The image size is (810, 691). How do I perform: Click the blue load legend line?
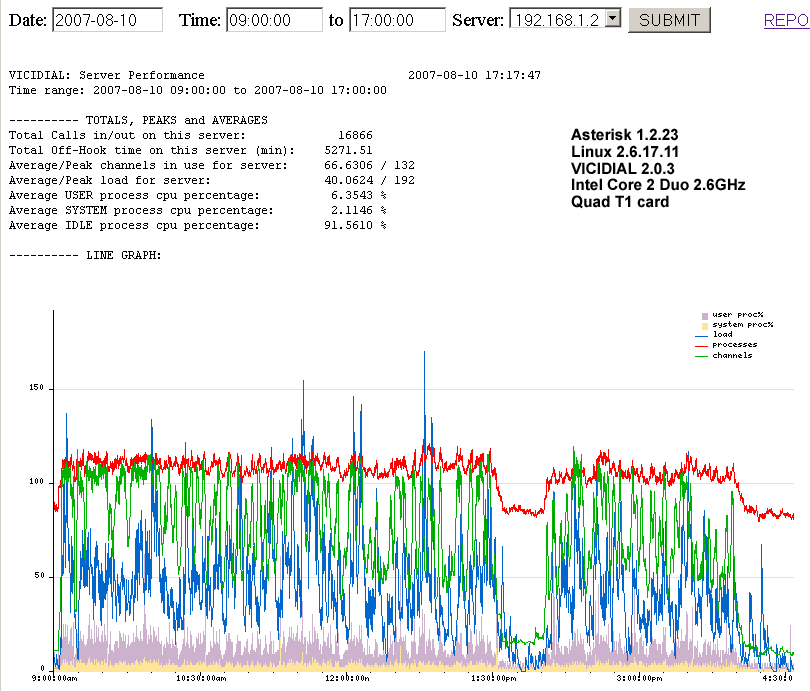pos(702,336)
